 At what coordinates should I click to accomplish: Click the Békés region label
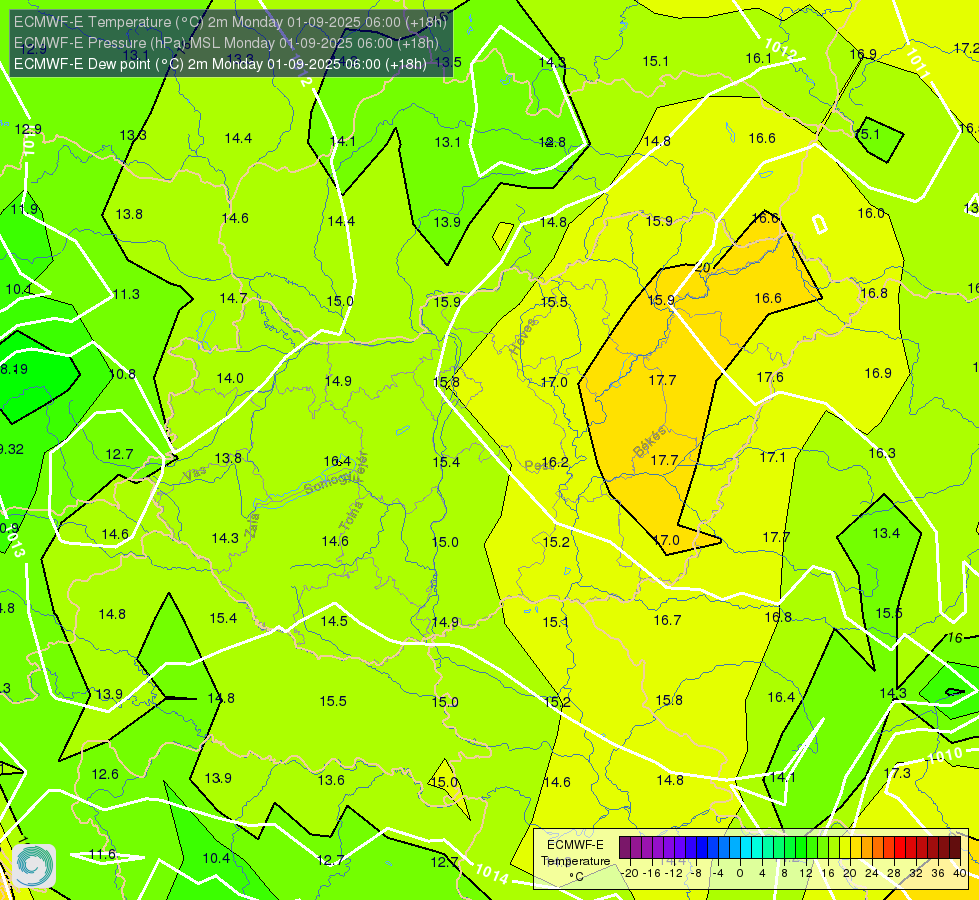650,442
